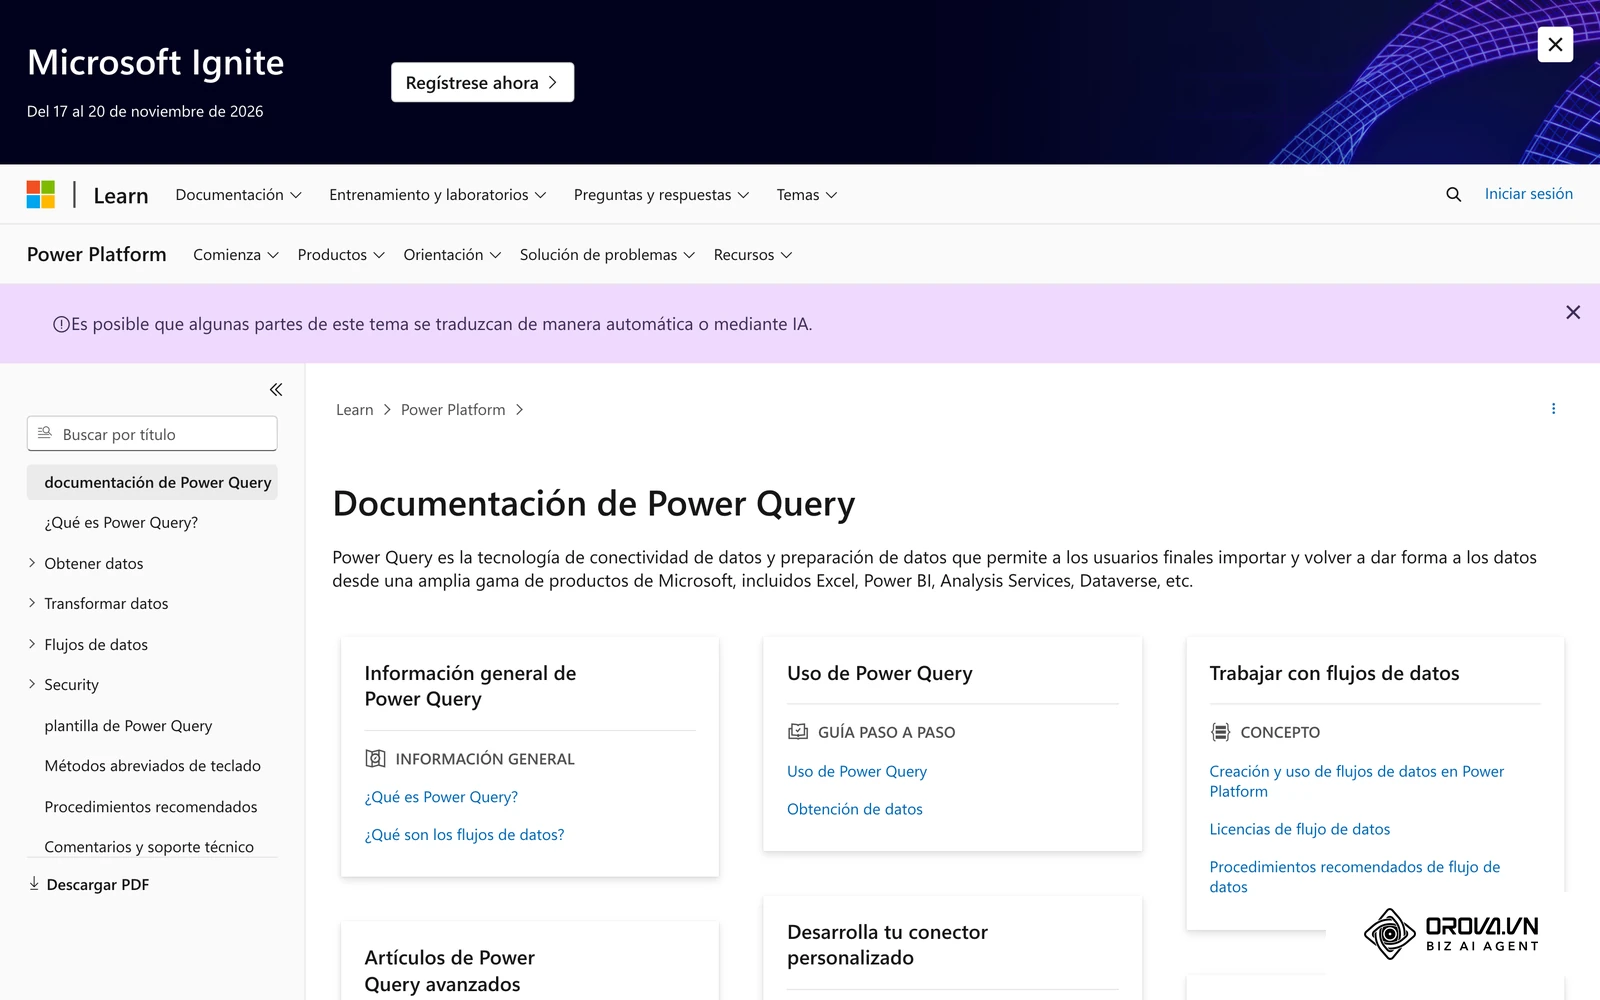
Task: Open Solución de problemas menu
Action: [x=607, y=255]
